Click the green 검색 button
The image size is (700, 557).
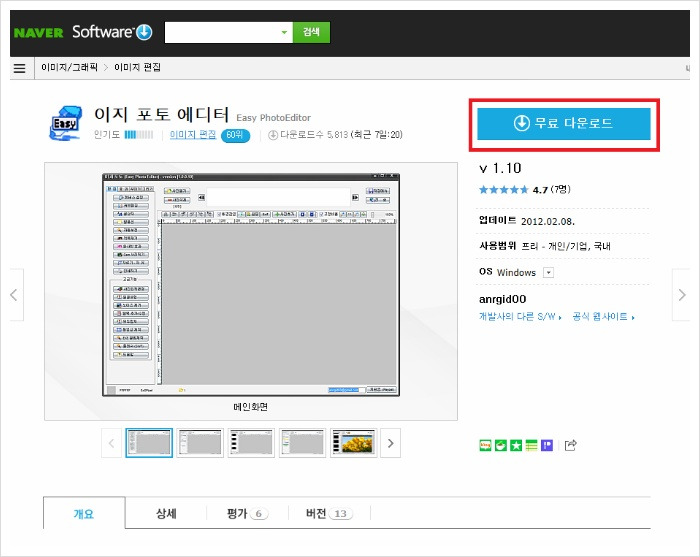pyautogui.click(x=311, y=32)
